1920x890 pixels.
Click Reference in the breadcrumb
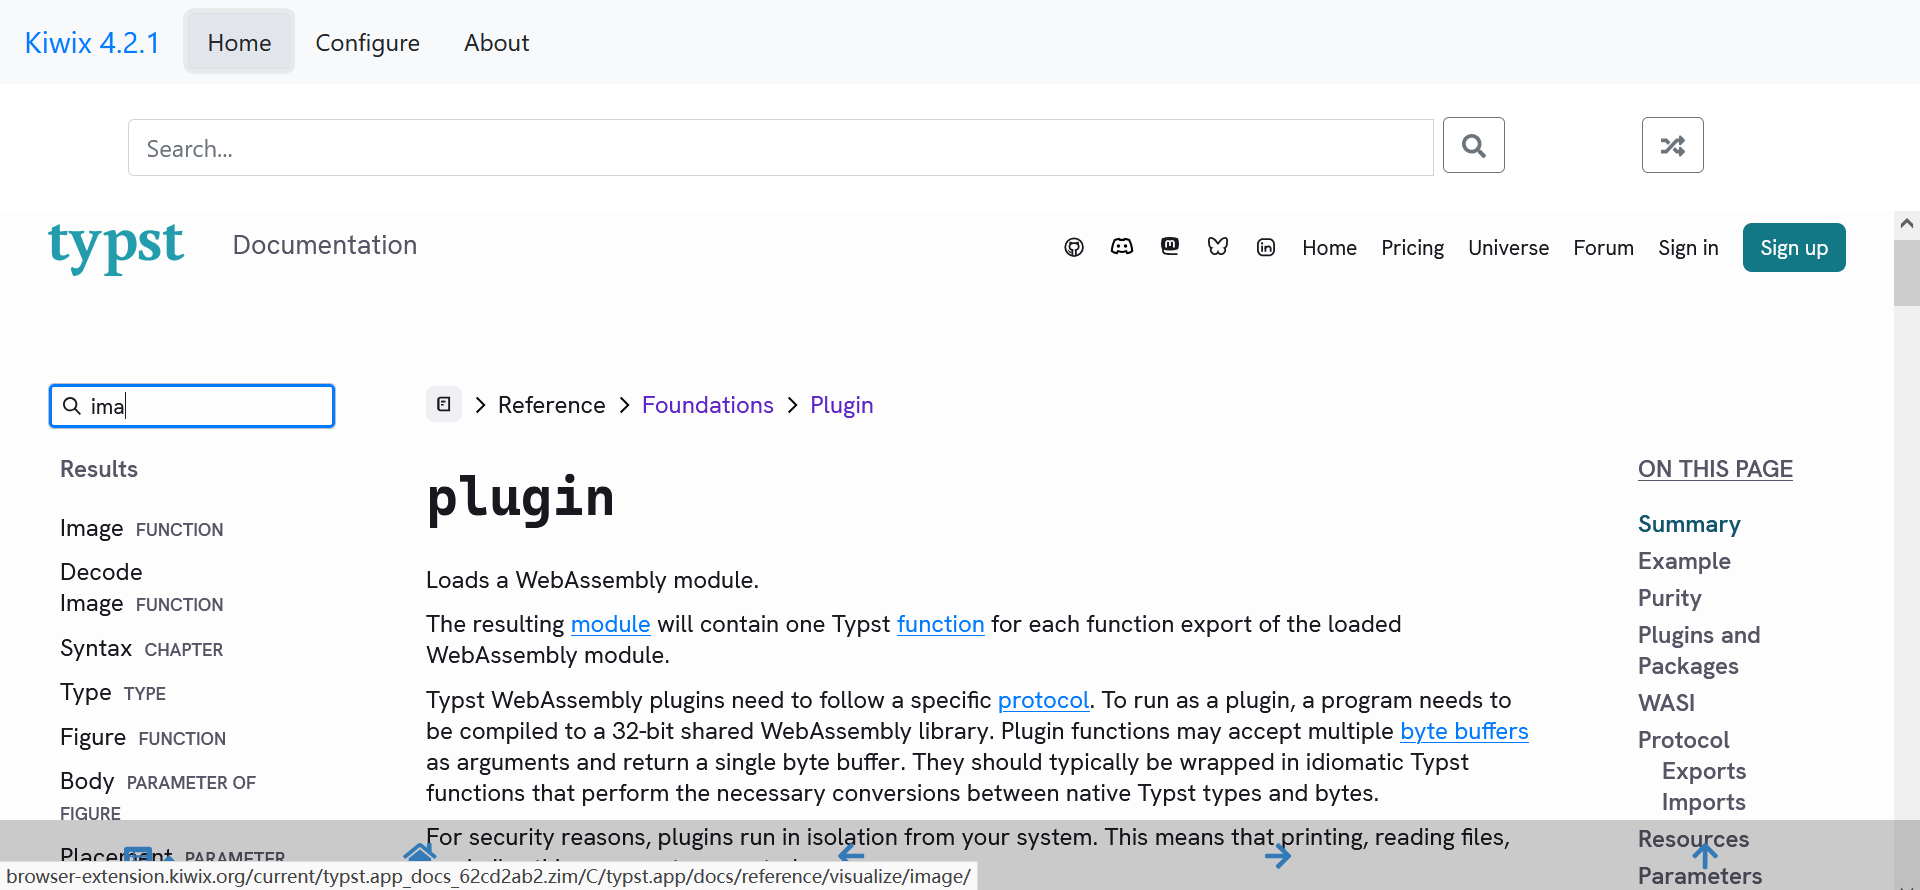pos(552,405)
